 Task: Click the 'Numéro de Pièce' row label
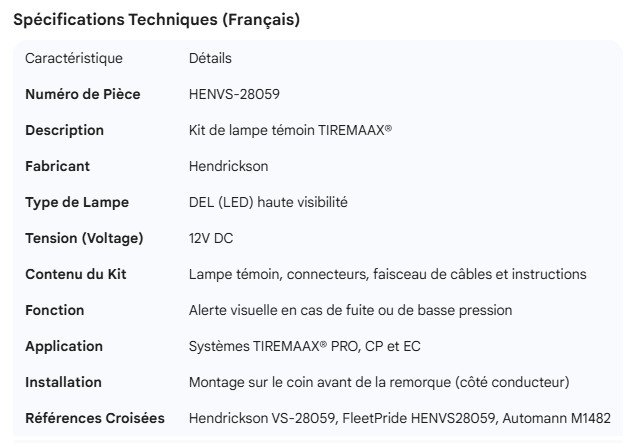point(82,94)
